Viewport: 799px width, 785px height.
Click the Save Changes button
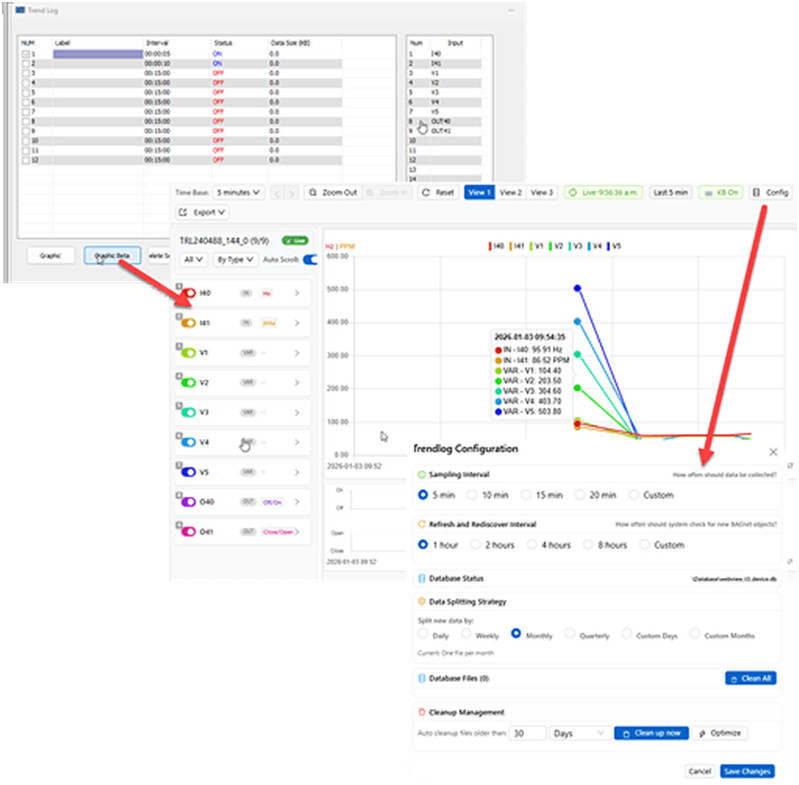click(746, 771)
